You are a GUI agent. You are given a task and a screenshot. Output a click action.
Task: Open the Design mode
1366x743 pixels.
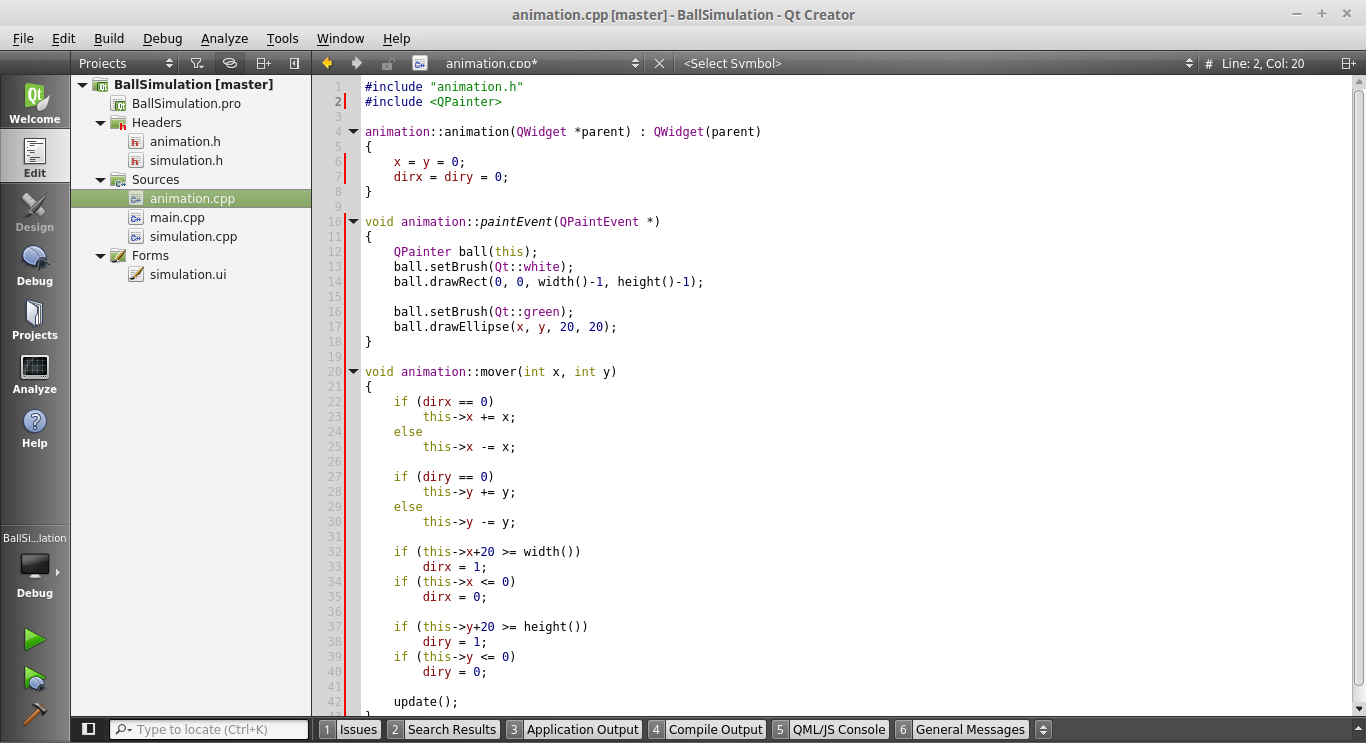tap(35, 211)
